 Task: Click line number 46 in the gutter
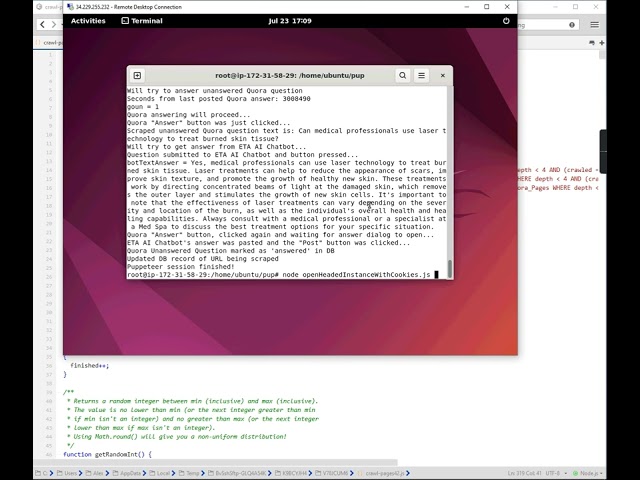tap(49, 454)
